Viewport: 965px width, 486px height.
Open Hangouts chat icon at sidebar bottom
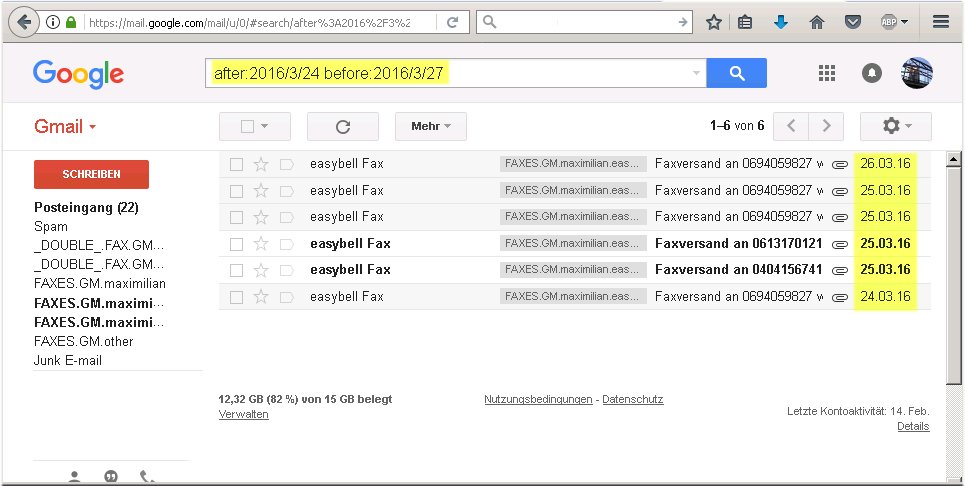coord(111,477)
